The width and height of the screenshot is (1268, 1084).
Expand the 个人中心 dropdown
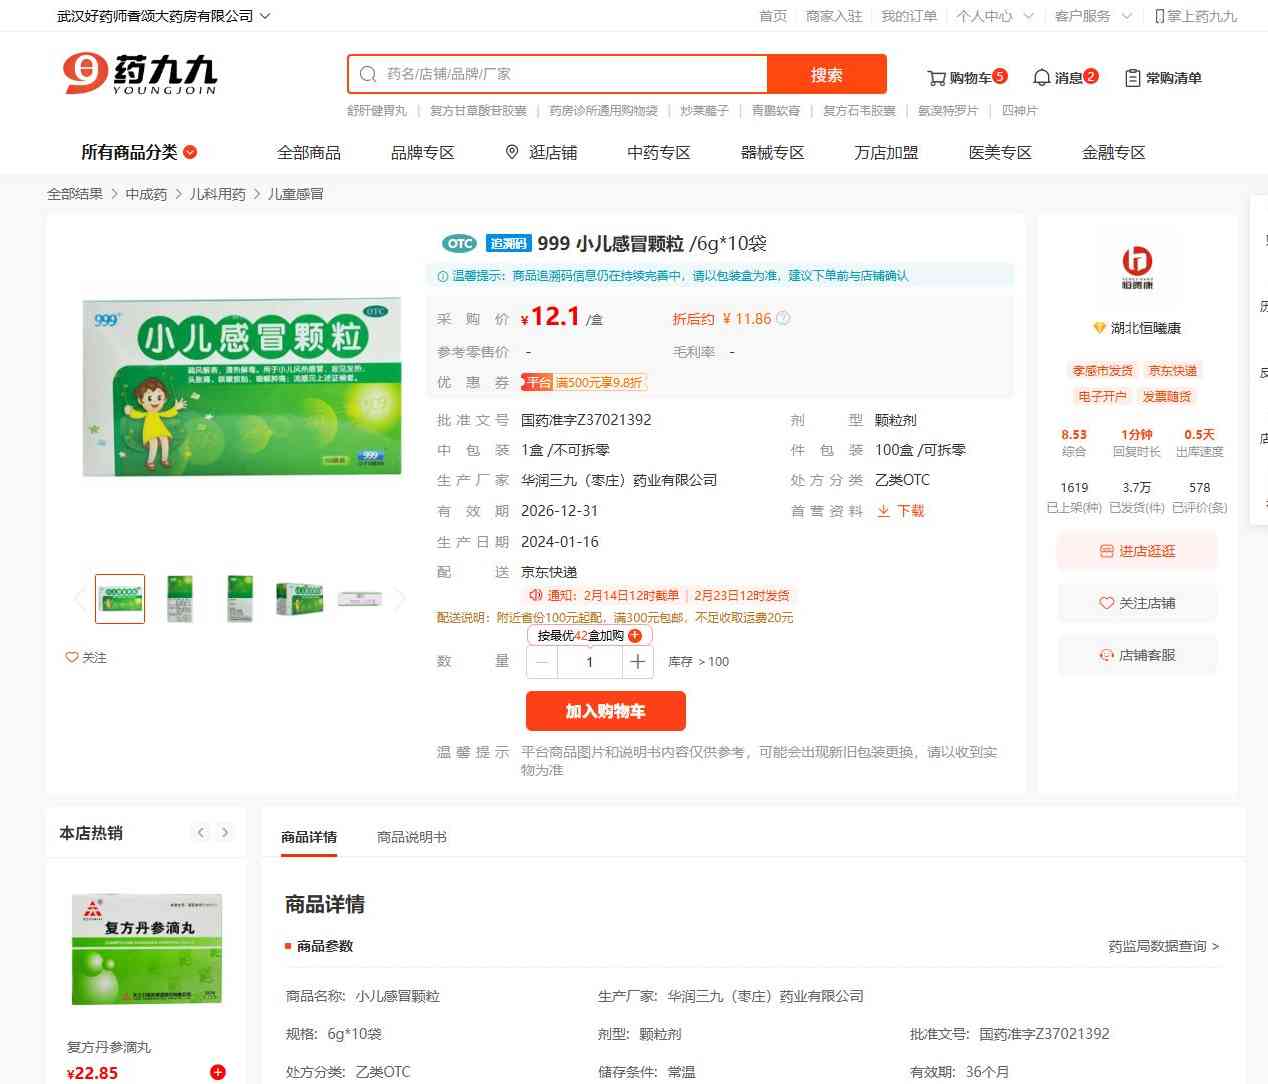(994, 16)
